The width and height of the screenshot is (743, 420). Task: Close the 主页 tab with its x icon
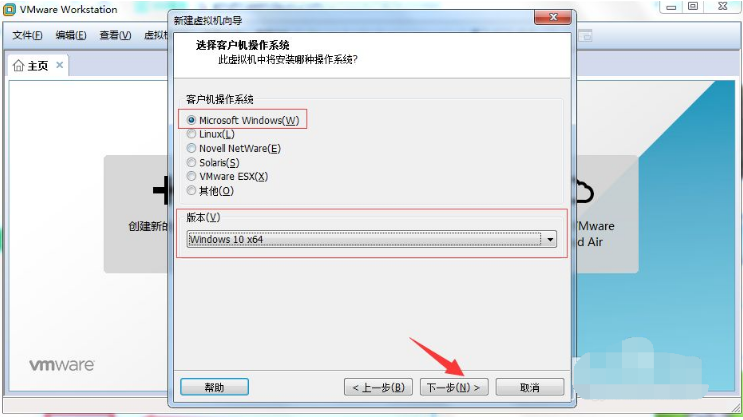(x=60, y=65)
